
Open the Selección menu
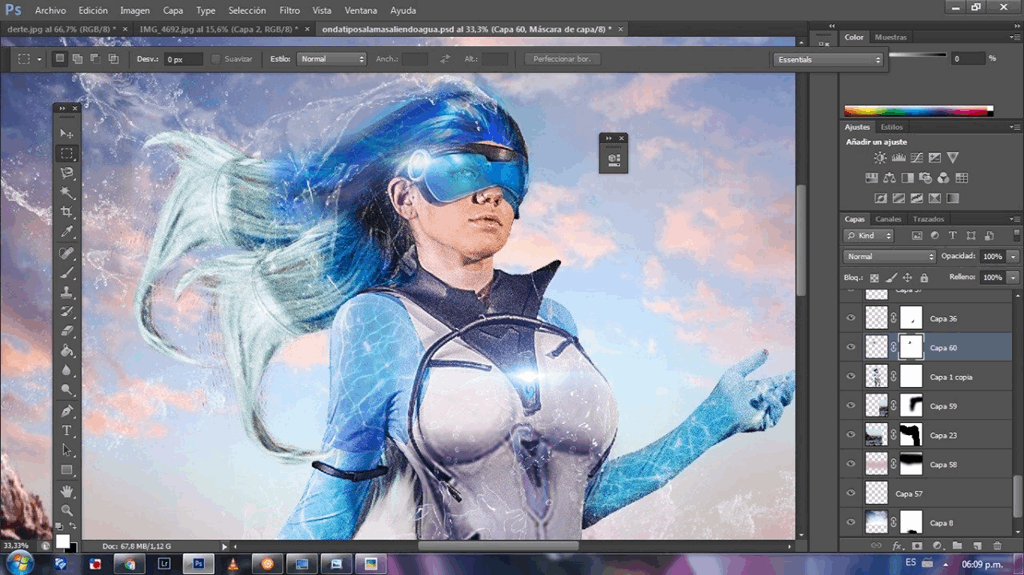coord(247,10)
